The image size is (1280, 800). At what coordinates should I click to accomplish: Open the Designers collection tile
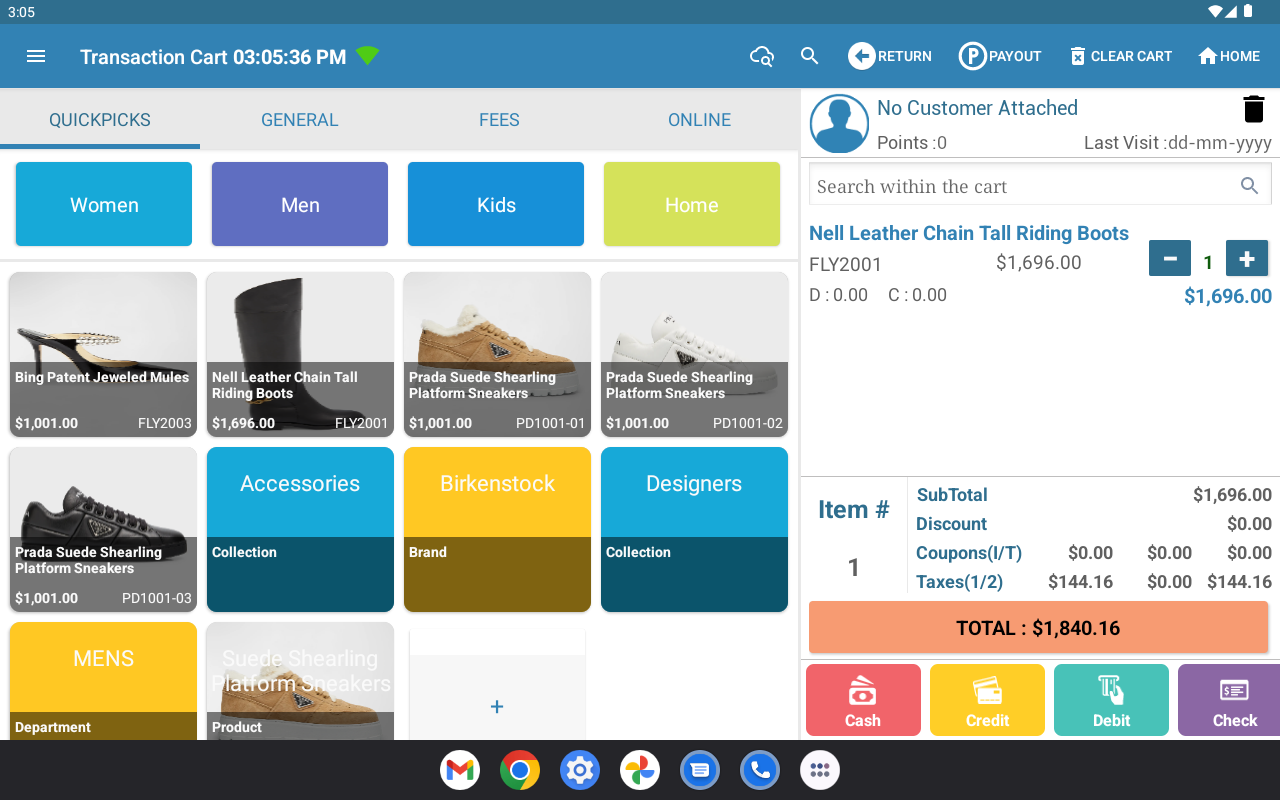pyautogui.click(x=694, y=530)
